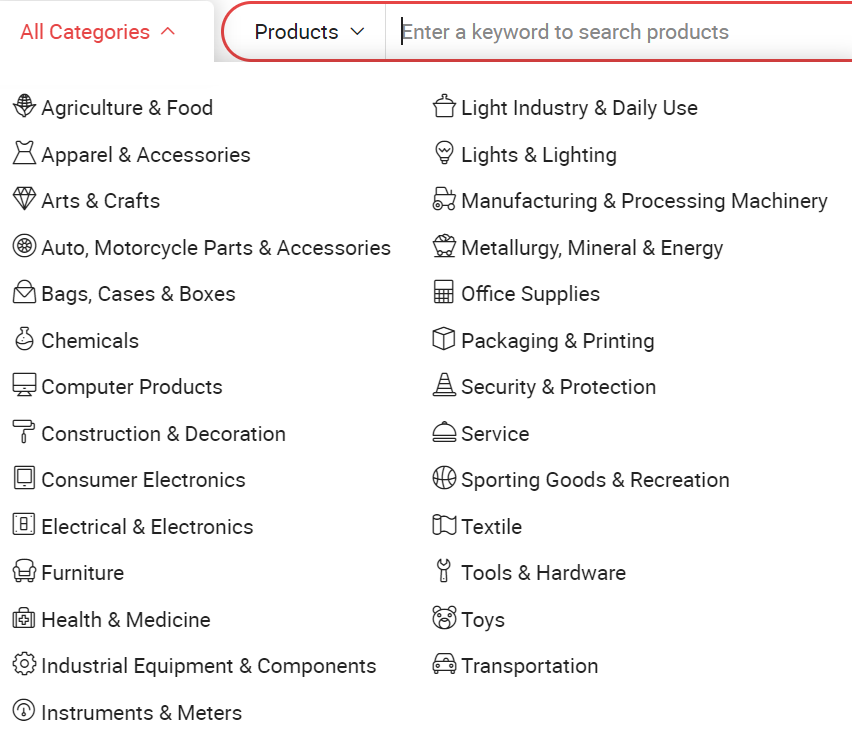Choose Security & Protection category
This screenshot has height=736, width=852.
click(x=558, y=387)
